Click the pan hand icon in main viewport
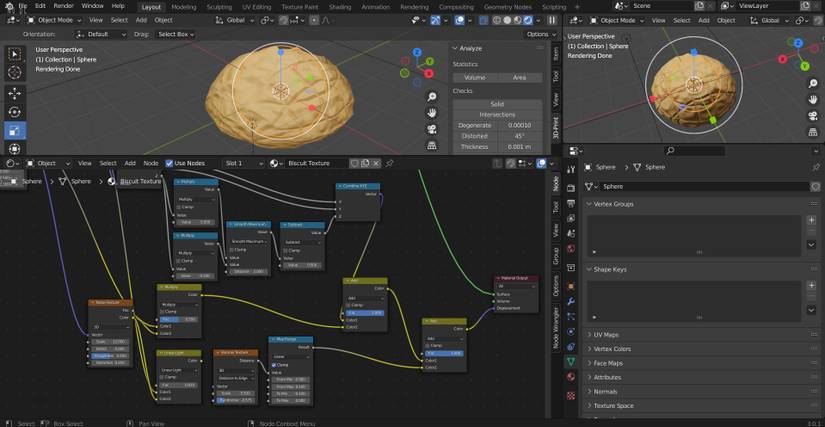Image resolution: width=825 pixels, height=427 pixels. (432, 113)
